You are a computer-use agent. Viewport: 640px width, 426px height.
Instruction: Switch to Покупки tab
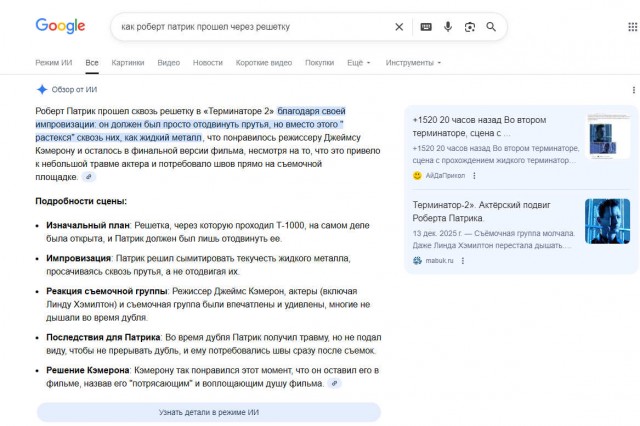pos(320,63)
